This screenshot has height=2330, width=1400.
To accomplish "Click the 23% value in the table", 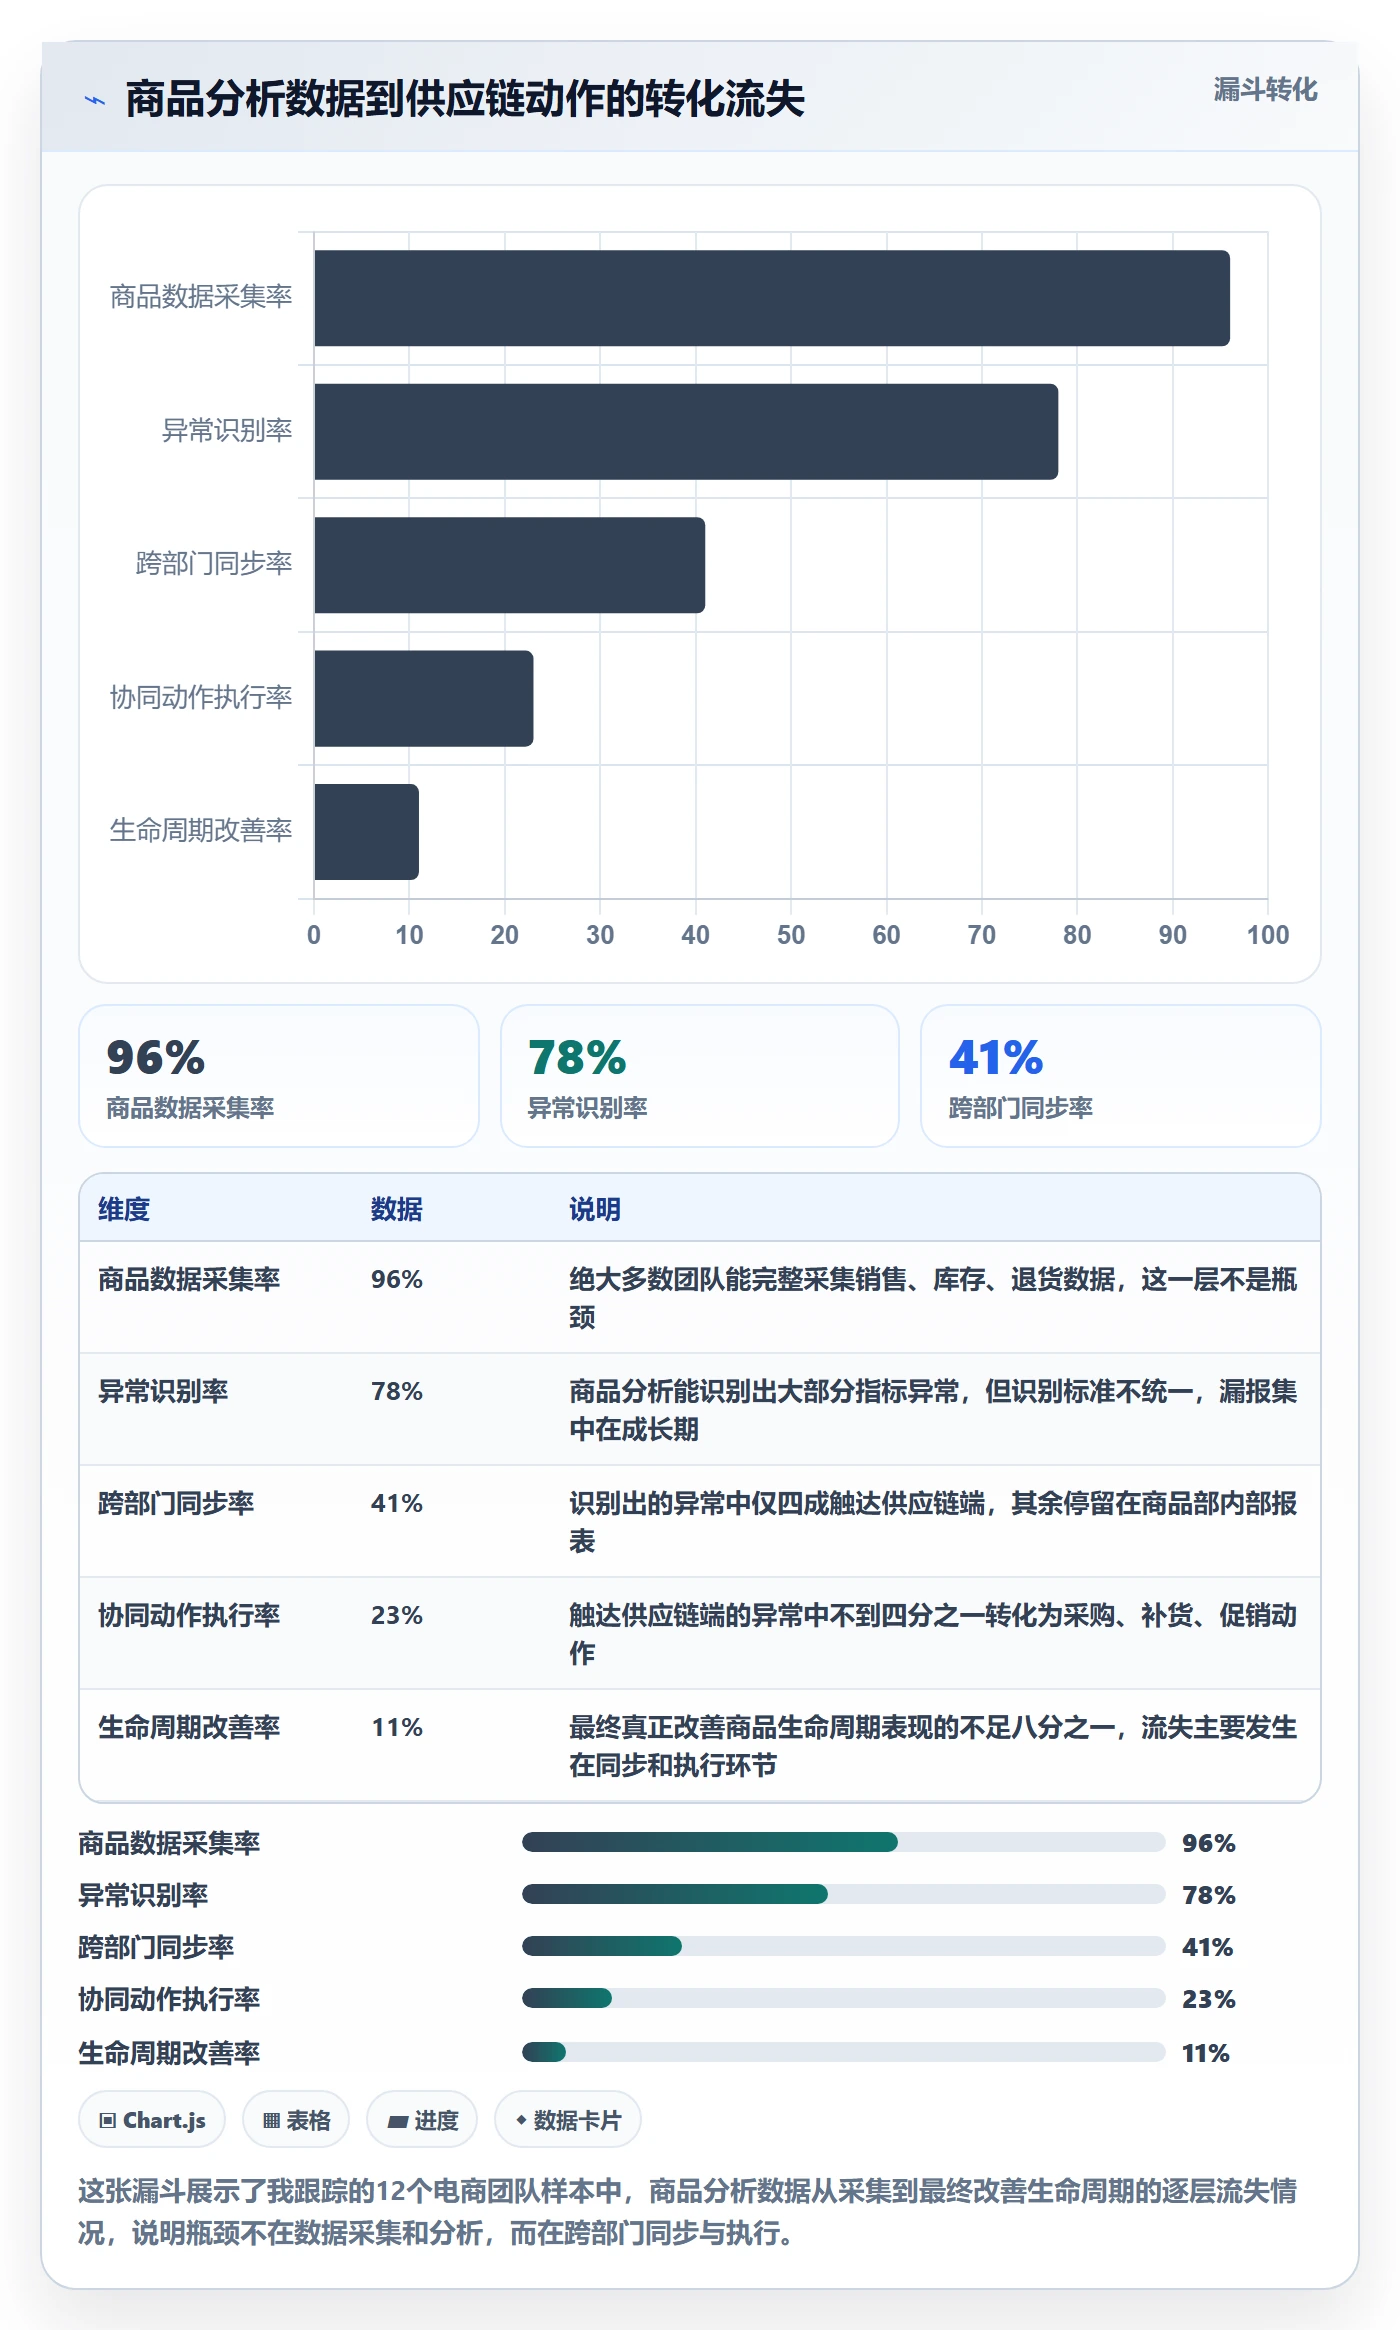I will pyautogui.click(x=397, y=1615).
